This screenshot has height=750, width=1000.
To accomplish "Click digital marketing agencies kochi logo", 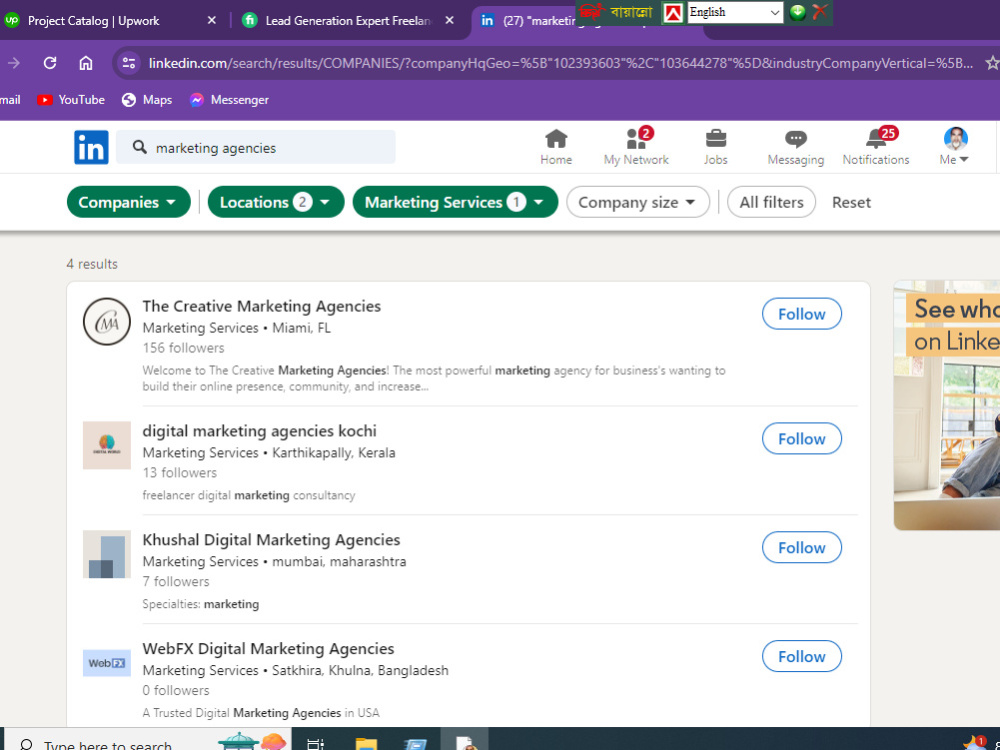I will click(x=107, y=445).
